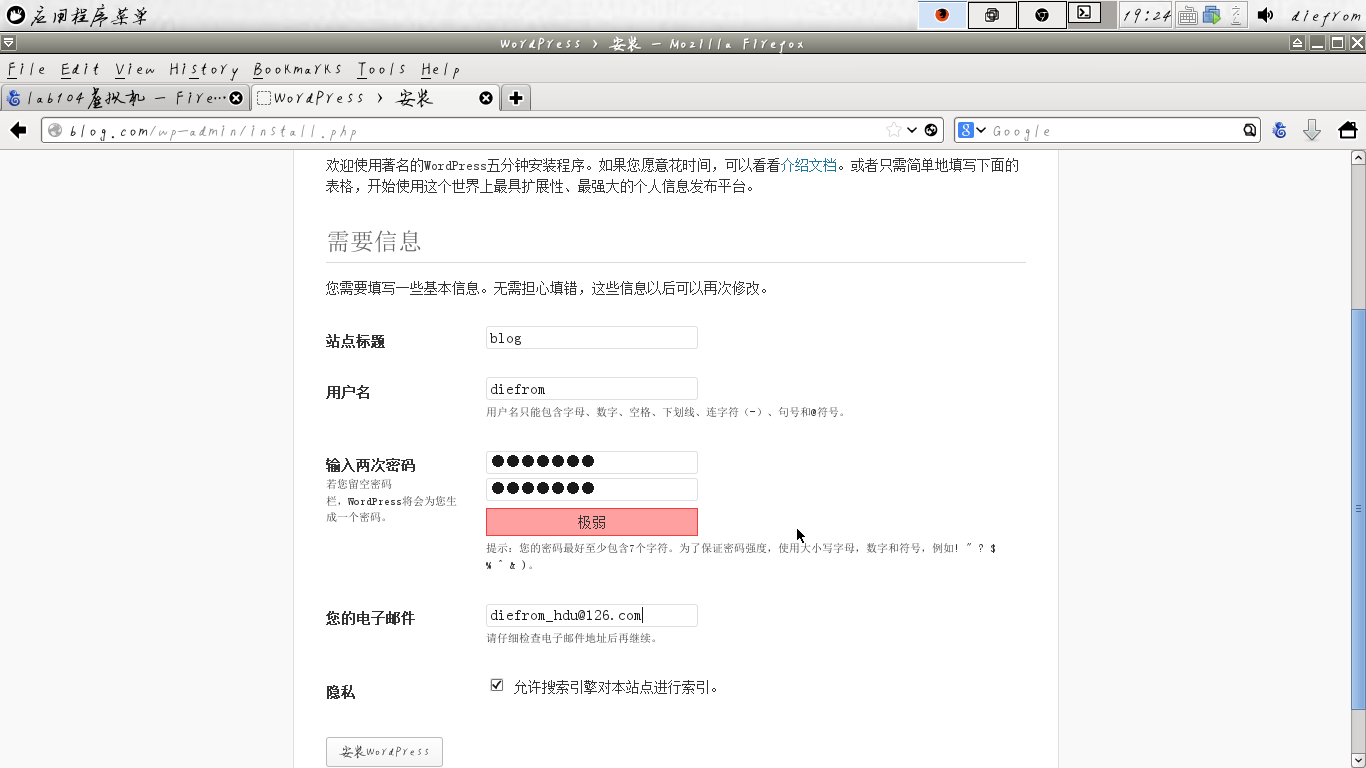Go back with the back arrow
The image size is (1366, 768).
pyautogui.click(x=18, y=130)
